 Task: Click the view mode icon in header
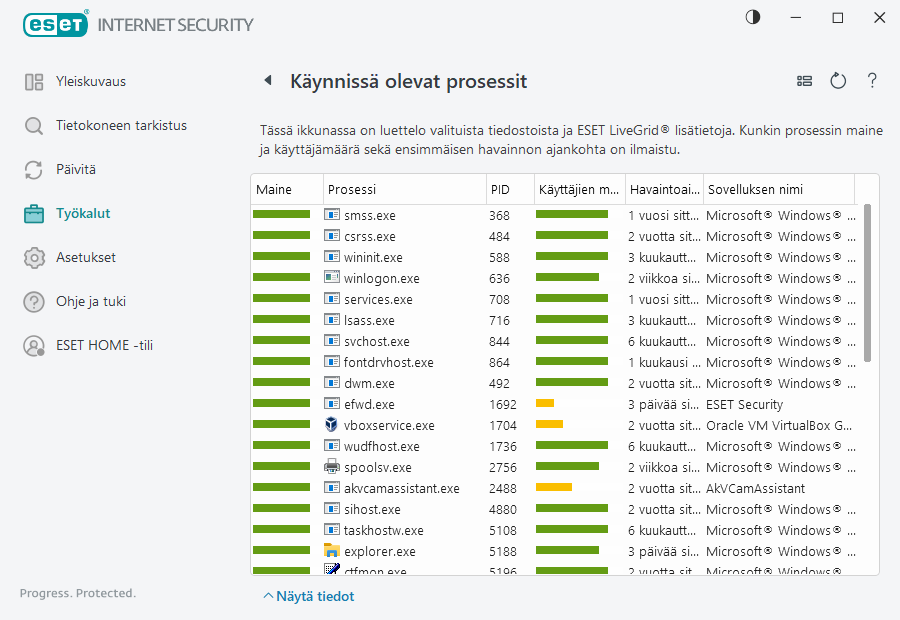(x=804, y=81)
